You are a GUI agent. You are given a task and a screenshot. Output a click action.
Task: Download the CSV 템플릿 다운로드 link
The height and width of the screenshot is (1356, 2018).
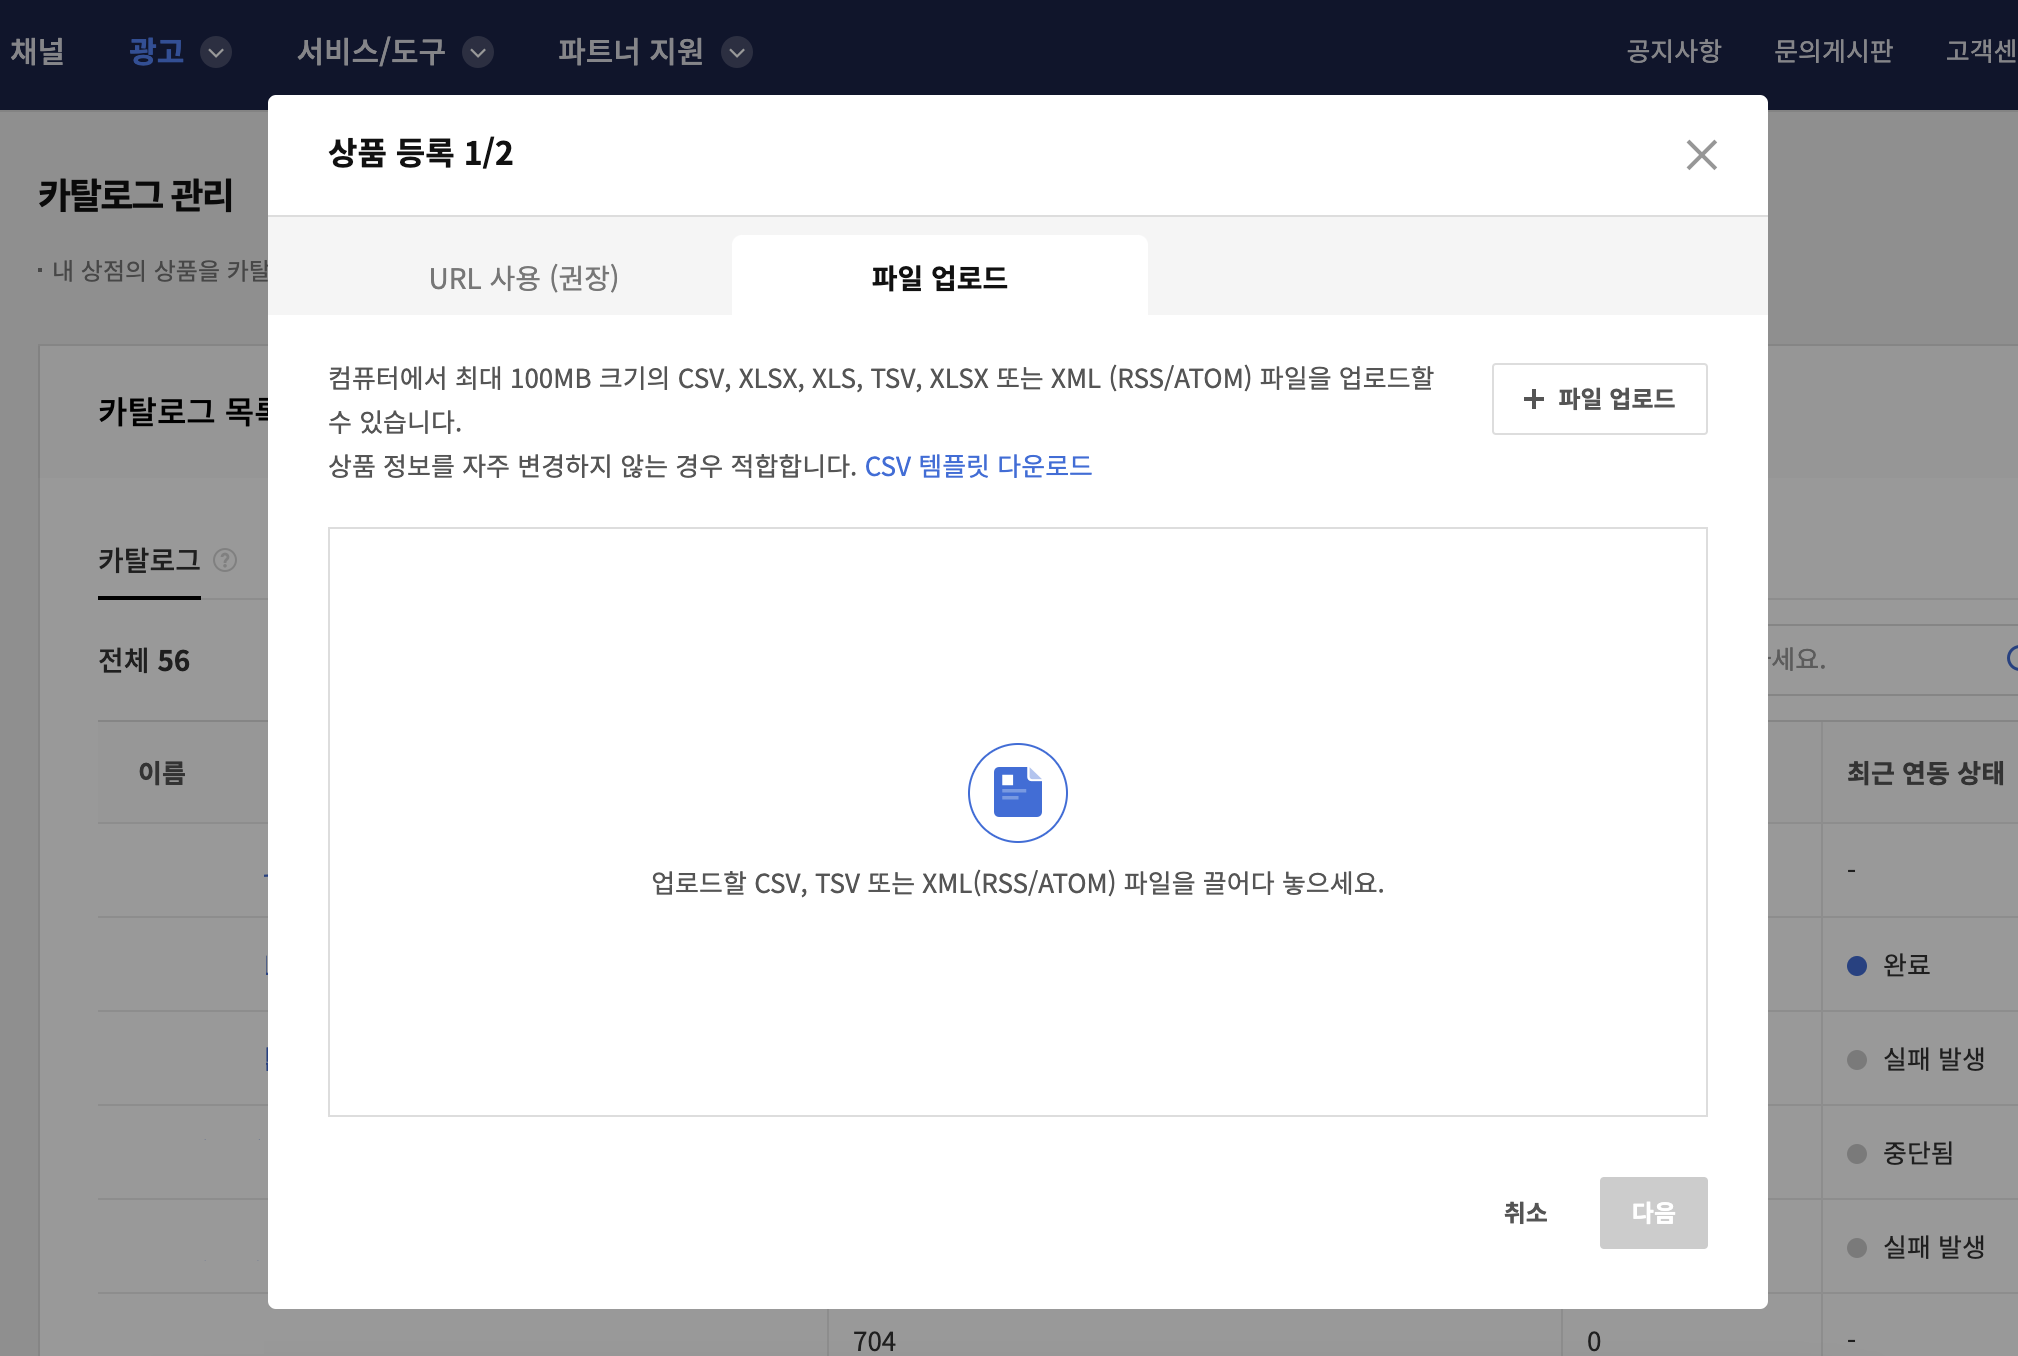click(978, 466)
